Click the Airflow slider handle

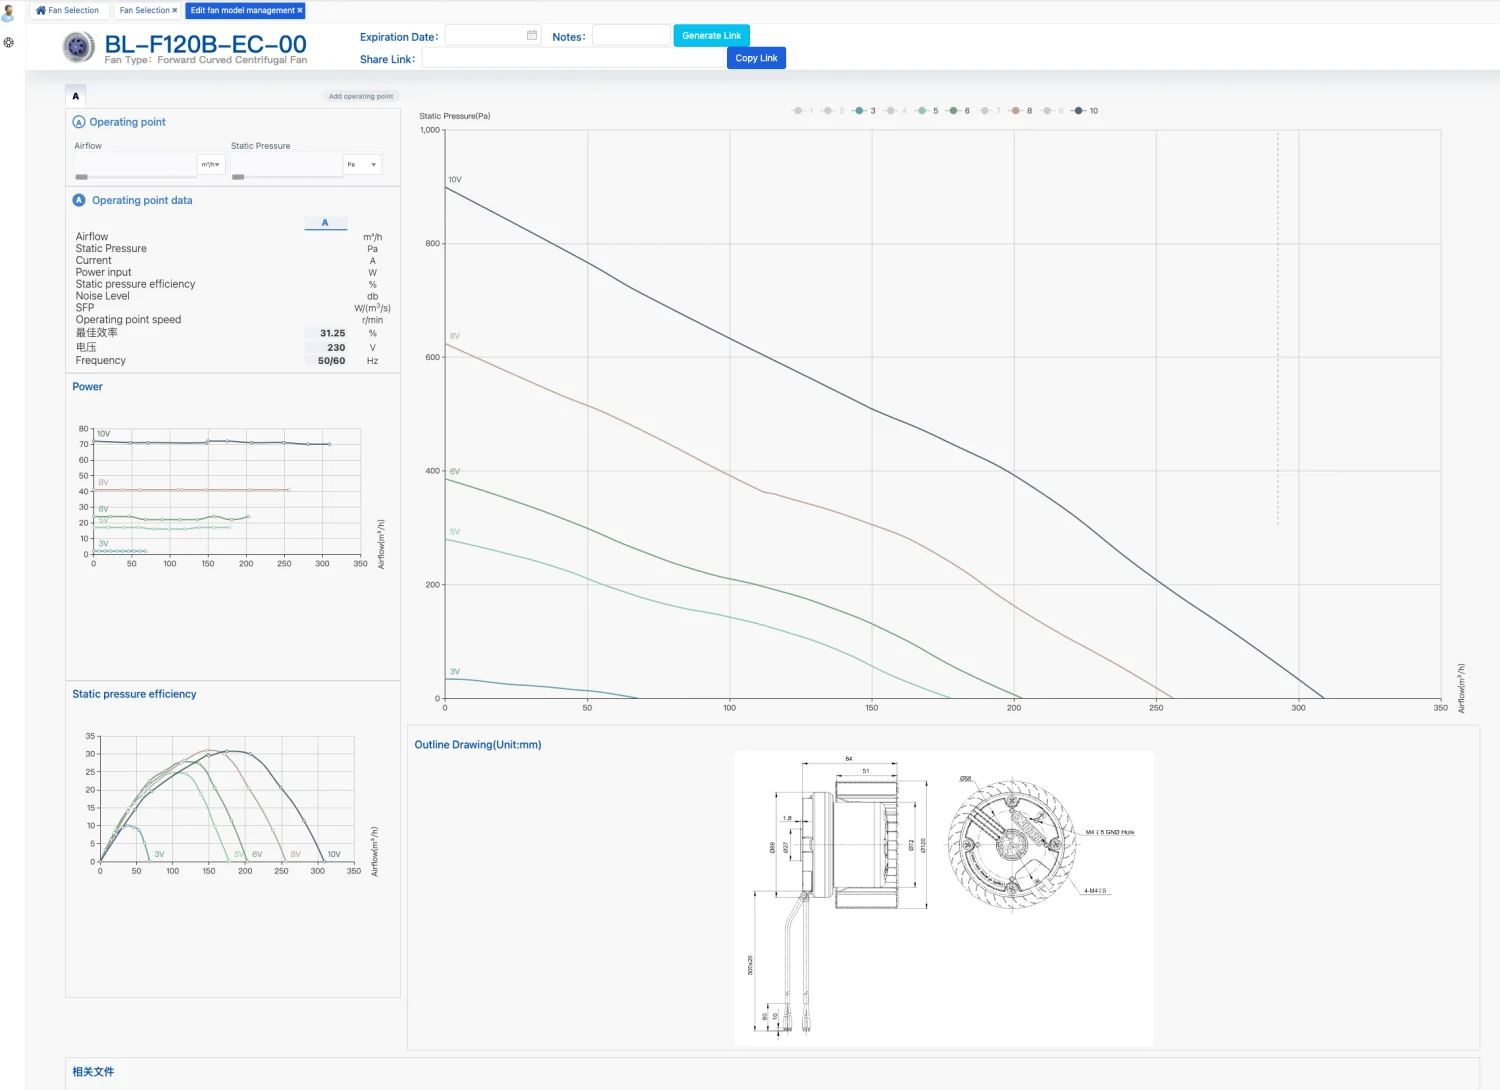[x=82, y=177]
